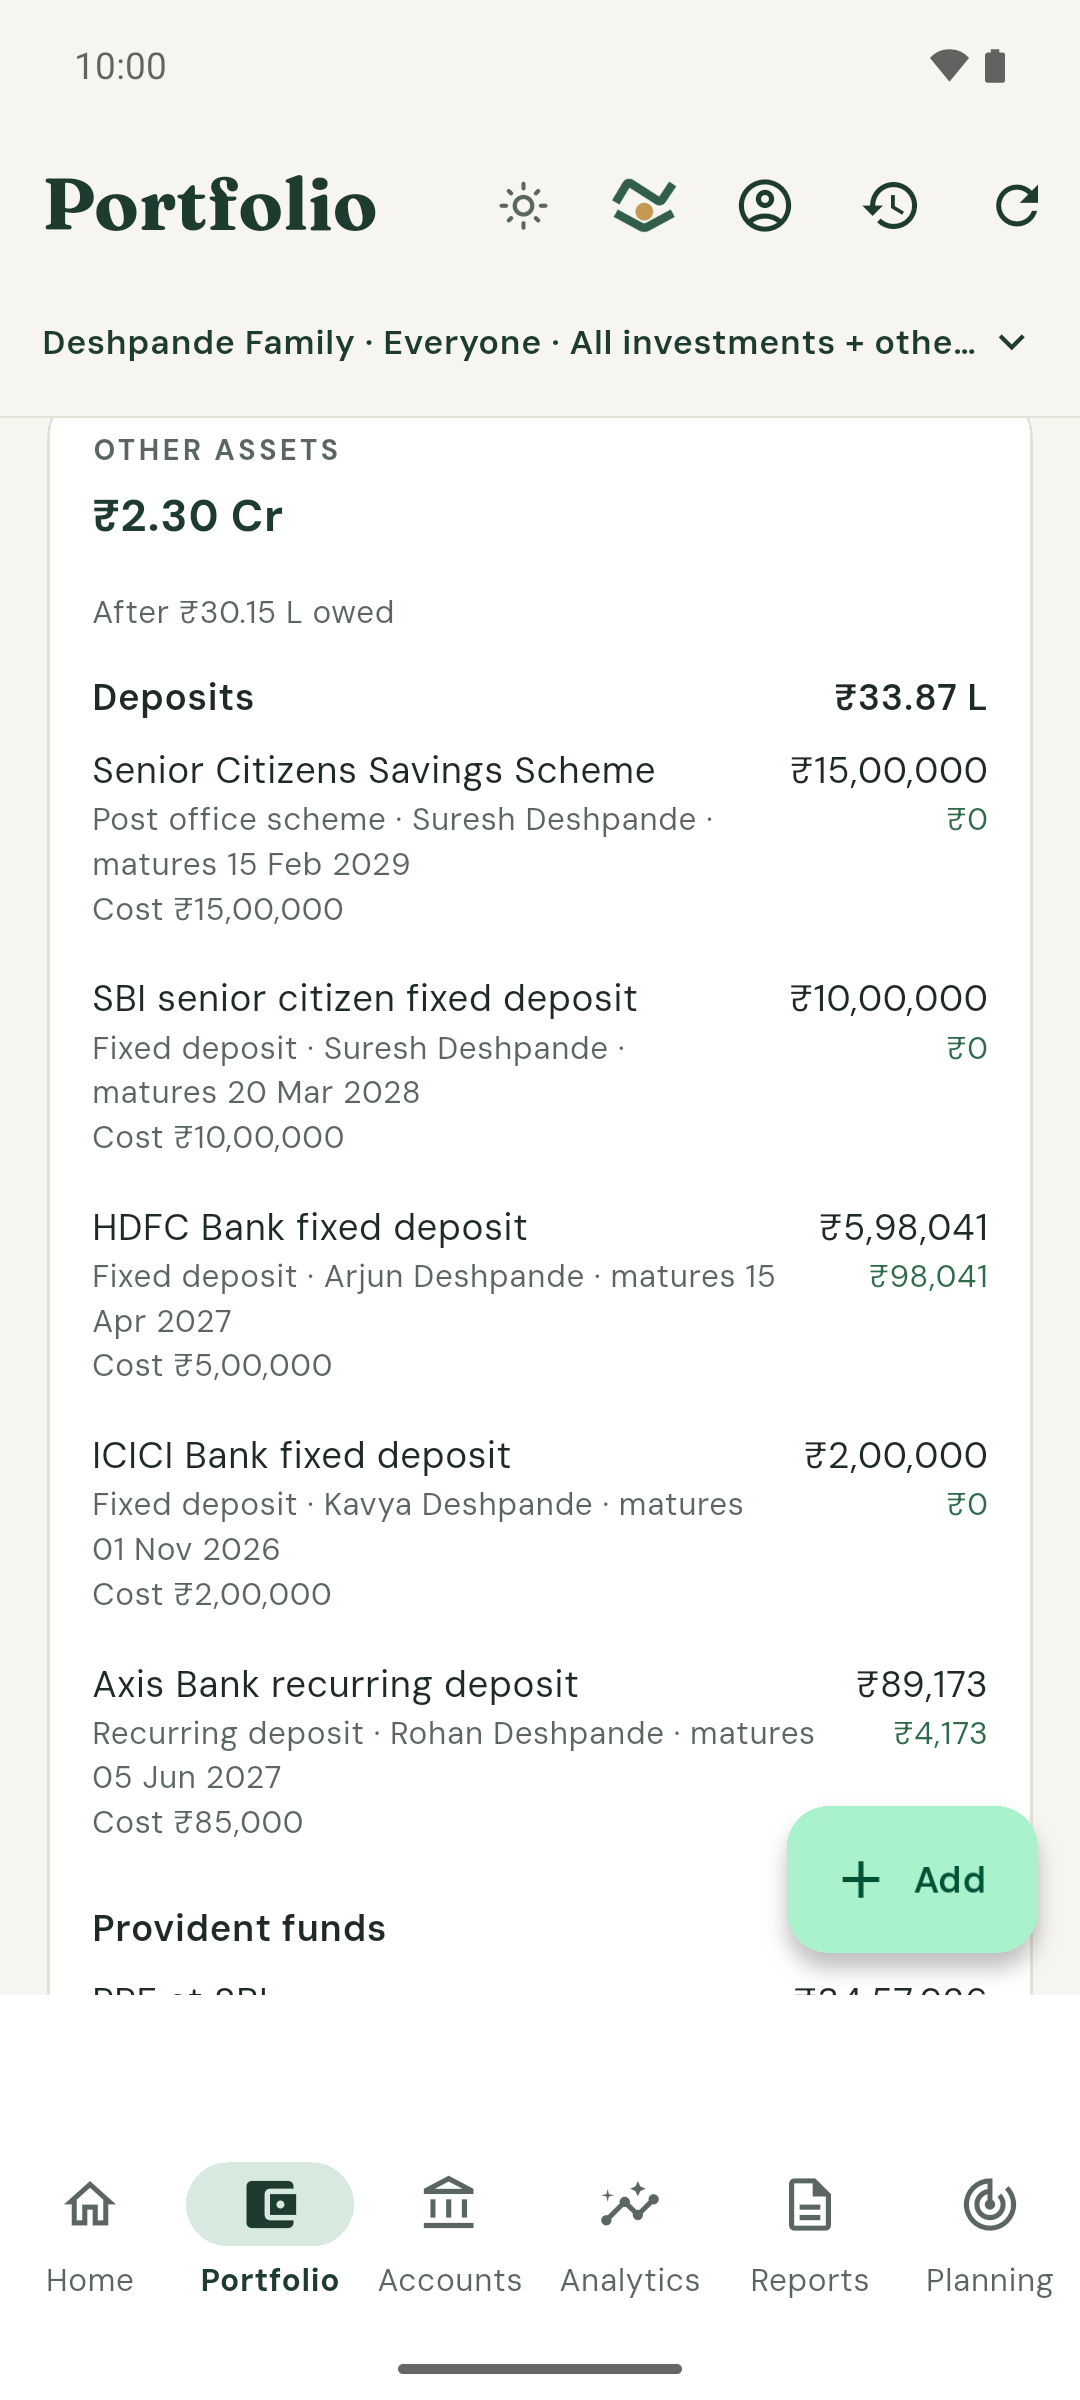The image size is (1080, 2400).
Task: Open Senior Citizens Savings Scheme entry
Action: click(x=540, y=838)
